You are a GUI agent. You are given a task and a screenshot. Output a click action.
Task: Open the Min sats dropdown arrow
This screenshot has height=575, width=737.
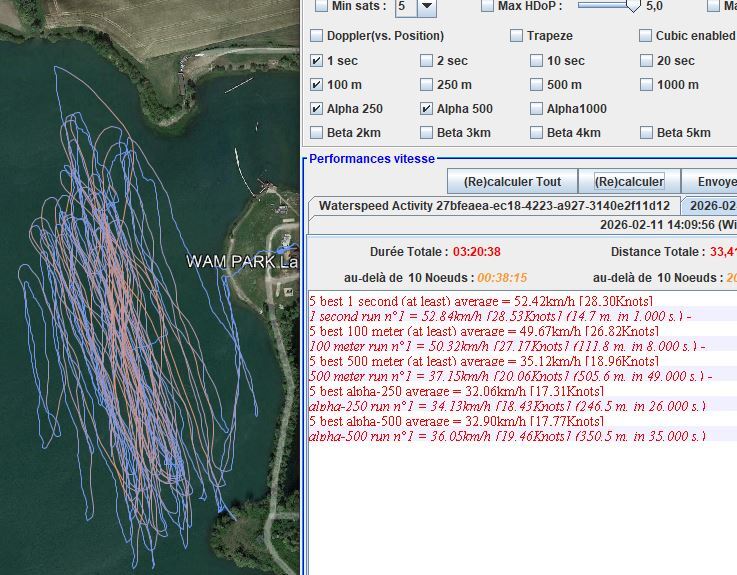[427, 7]
